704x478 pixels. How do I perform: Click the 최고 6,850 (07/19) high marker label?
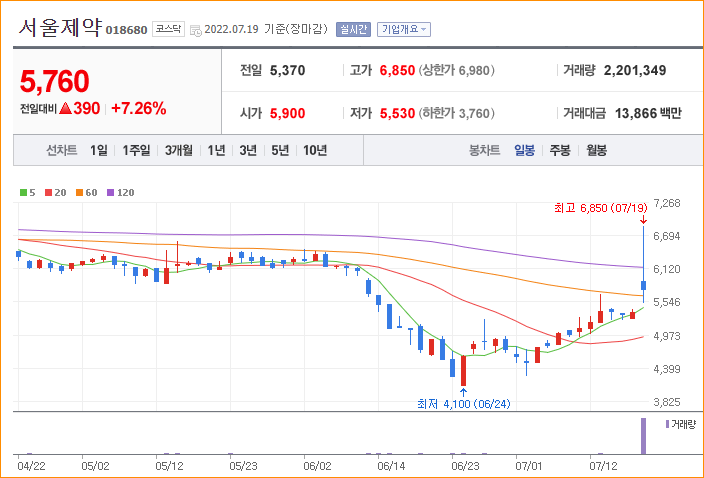(x=600, y=208)
